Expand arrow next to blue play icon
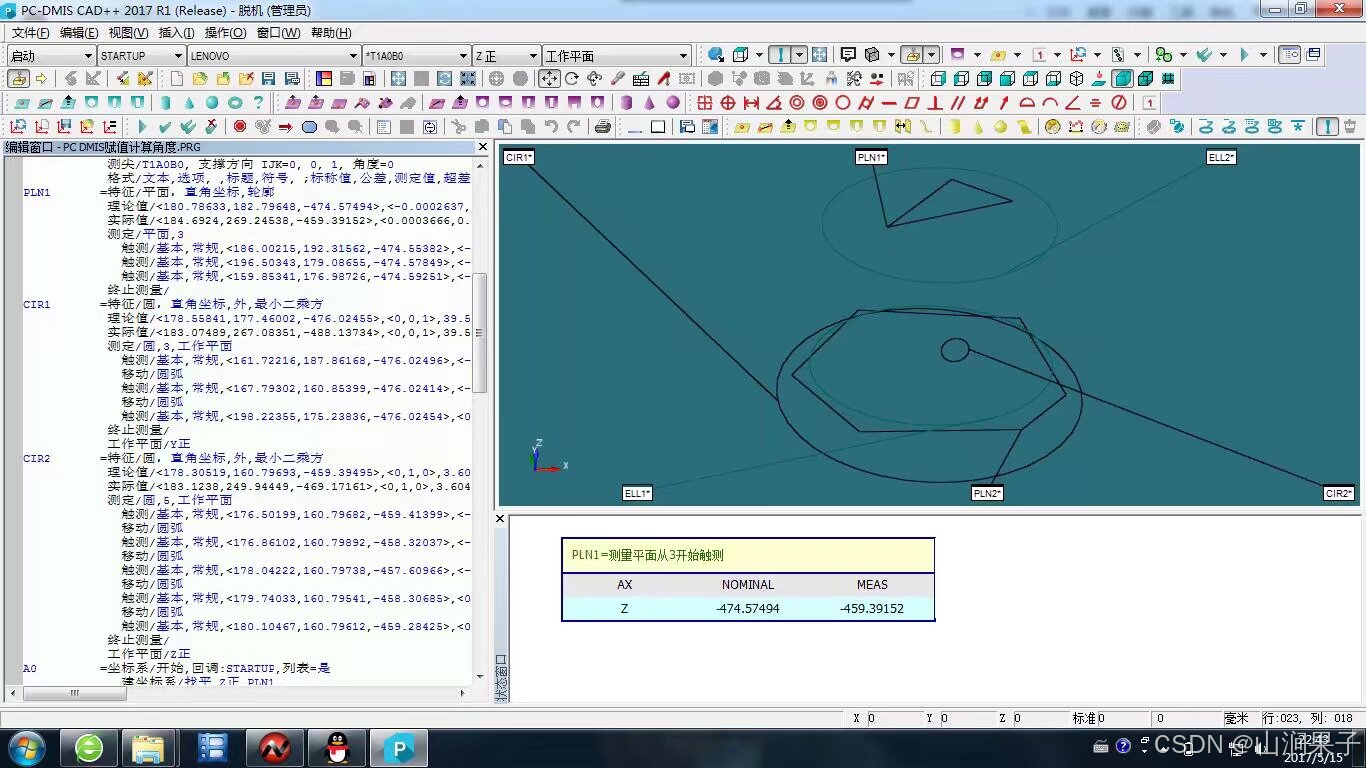The image size is (1366, 768). pyautogui.click(x=1263, y=55)
